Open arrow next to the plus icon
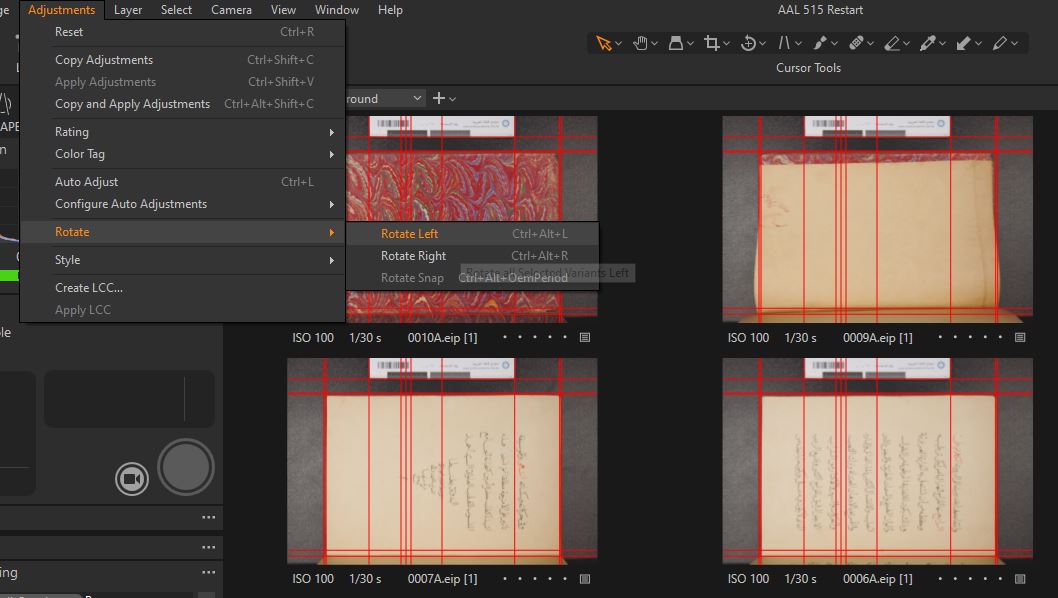 coord(453,99)
